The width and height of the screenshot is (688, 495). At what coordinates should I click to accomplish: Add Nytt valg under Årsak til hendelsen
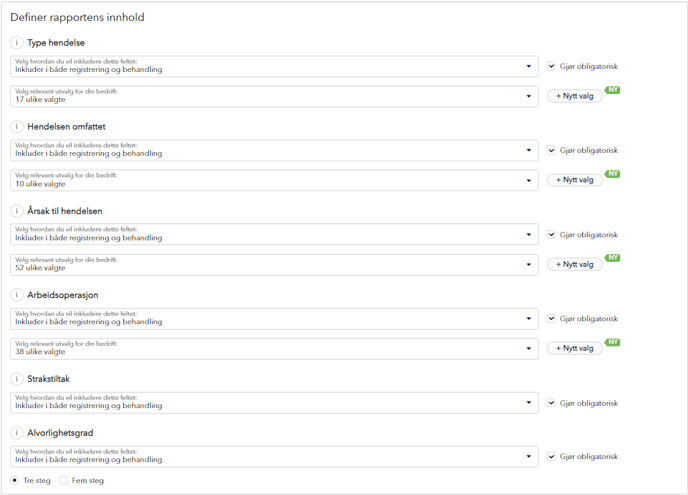pyautogui.click(x=574, y=264)
